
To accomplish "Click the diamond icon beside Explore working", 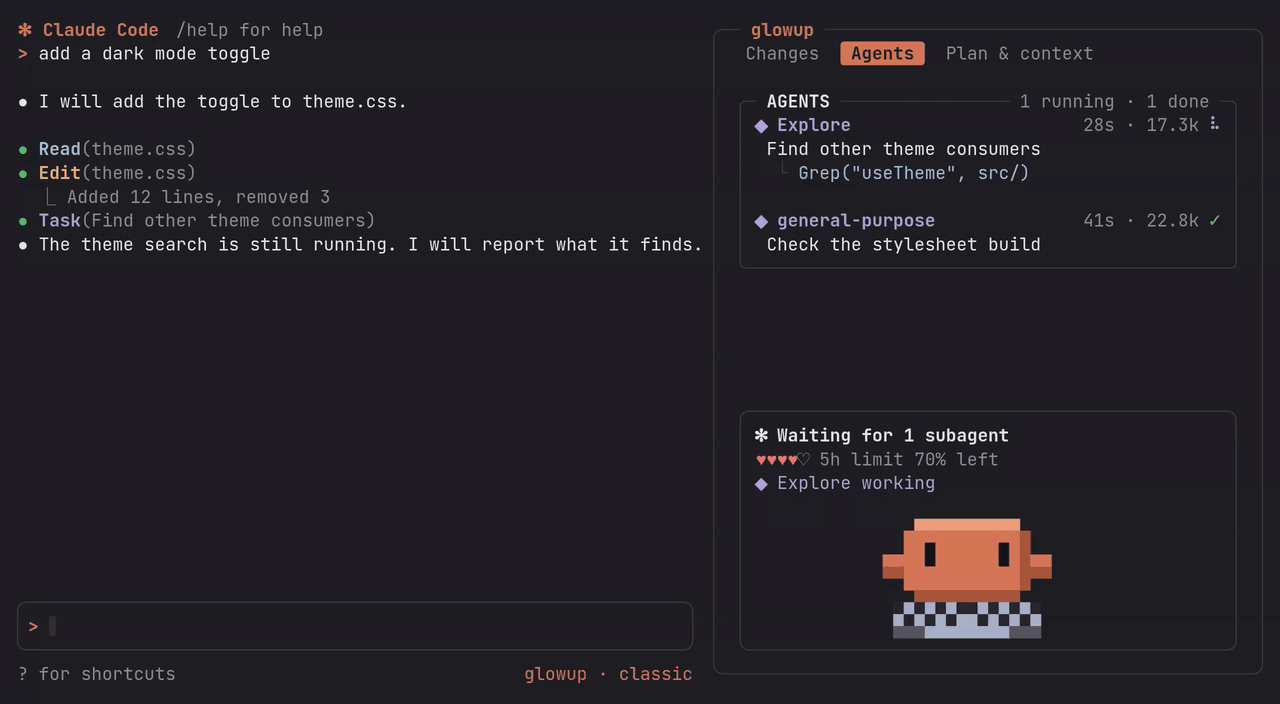I will tap(761, 484).
